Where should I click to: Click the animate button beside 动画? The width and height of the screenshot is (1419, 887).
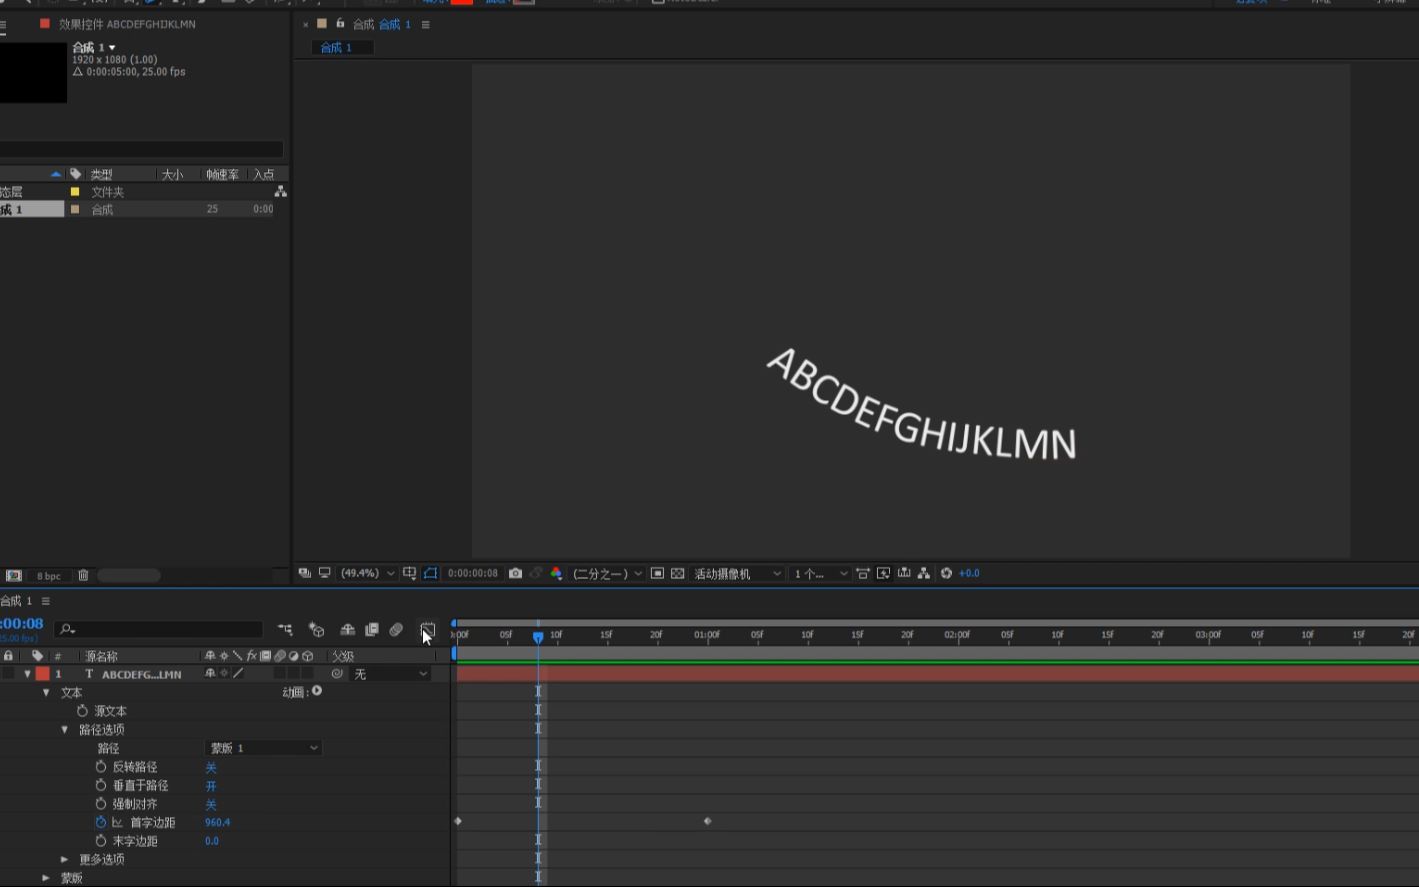coord(317,691)
